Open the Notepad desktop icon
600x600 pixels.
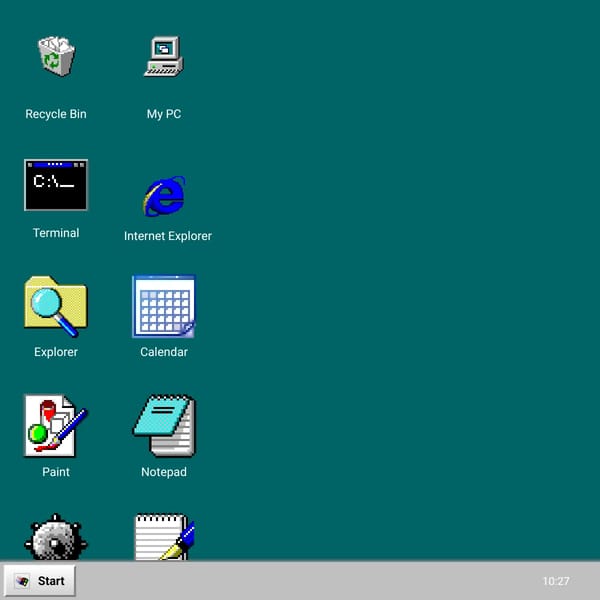tap(164, 426)
